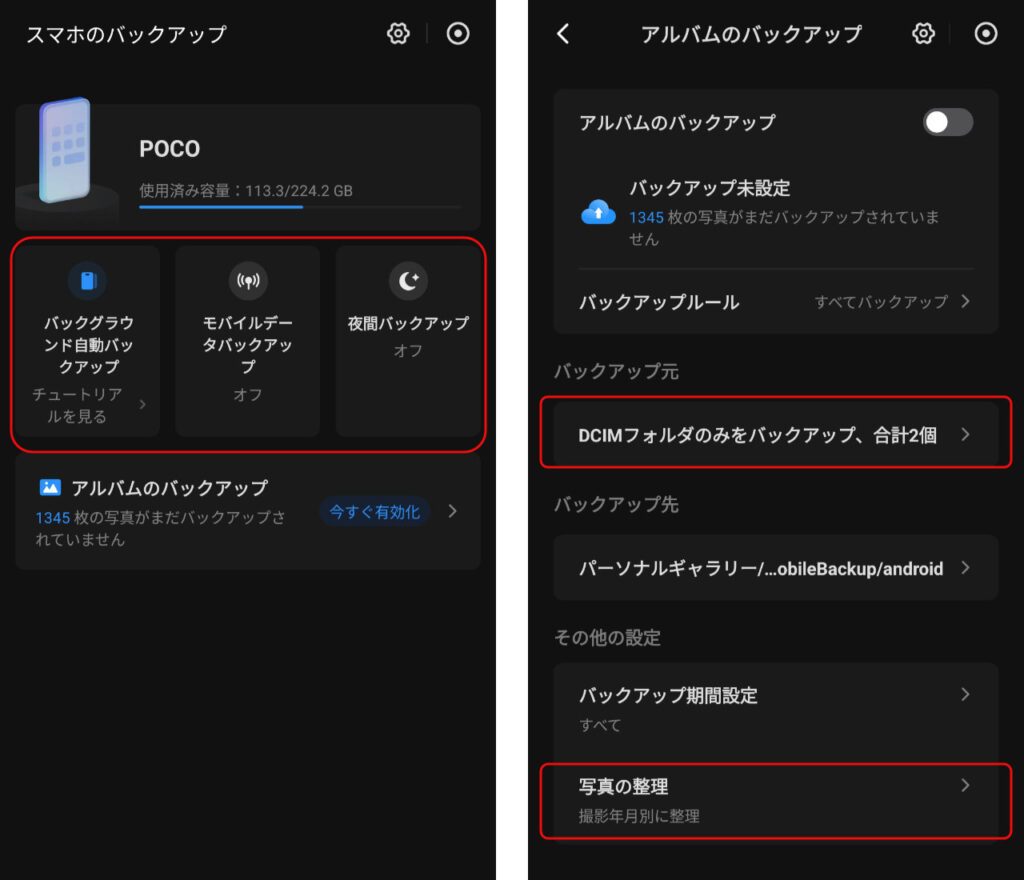The height and width of the screenshot is (880, 1024).
Task: Open settings gear on album backup screen
Action: point(922,33)
